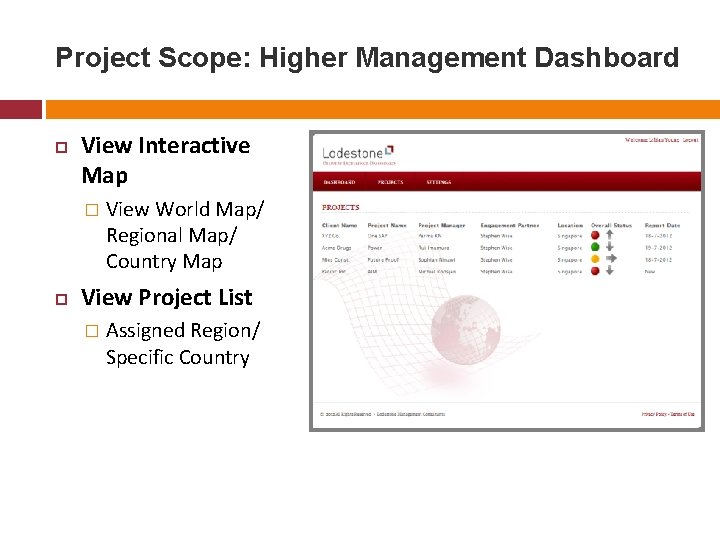This screenshot has height=540, width=720.
Task: Click the right trend arrow in Future Proof row
Action: [x=611, y=259]
